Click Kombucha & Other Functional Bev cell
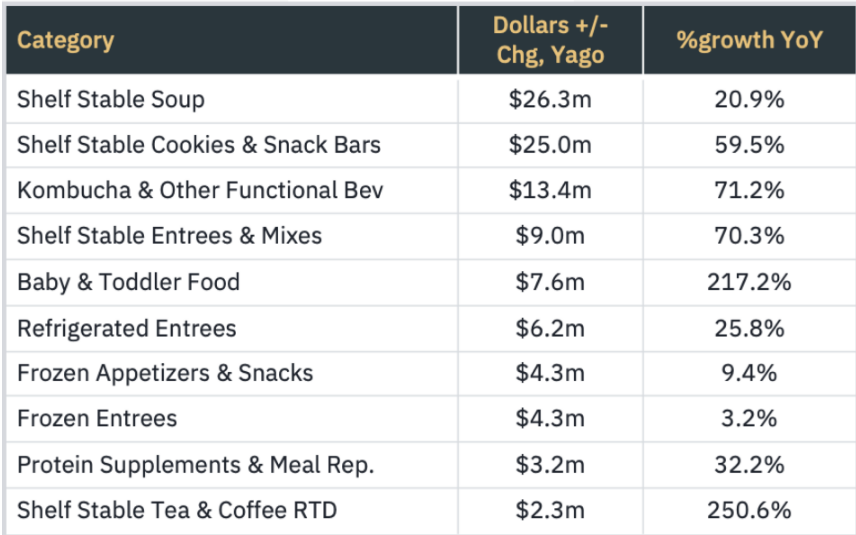 (x=200, y=190)
